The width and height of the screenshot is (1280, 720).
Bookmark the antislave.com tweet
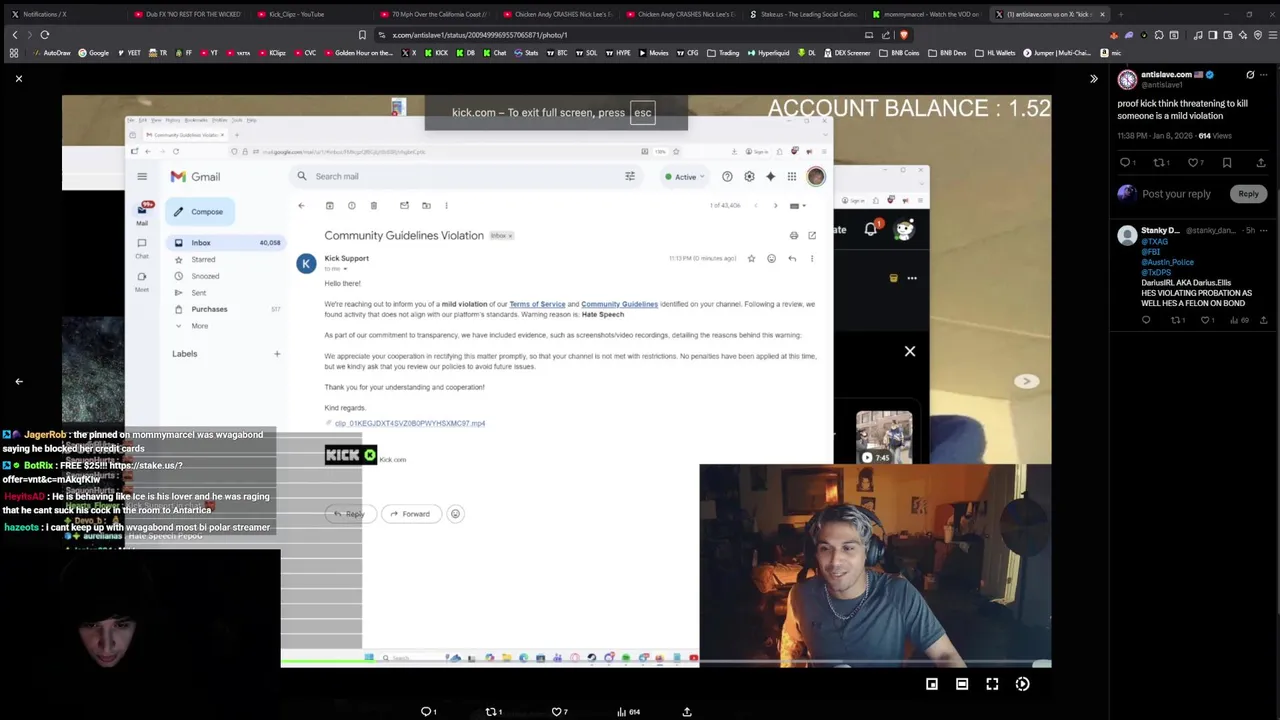coord(1227,162)
